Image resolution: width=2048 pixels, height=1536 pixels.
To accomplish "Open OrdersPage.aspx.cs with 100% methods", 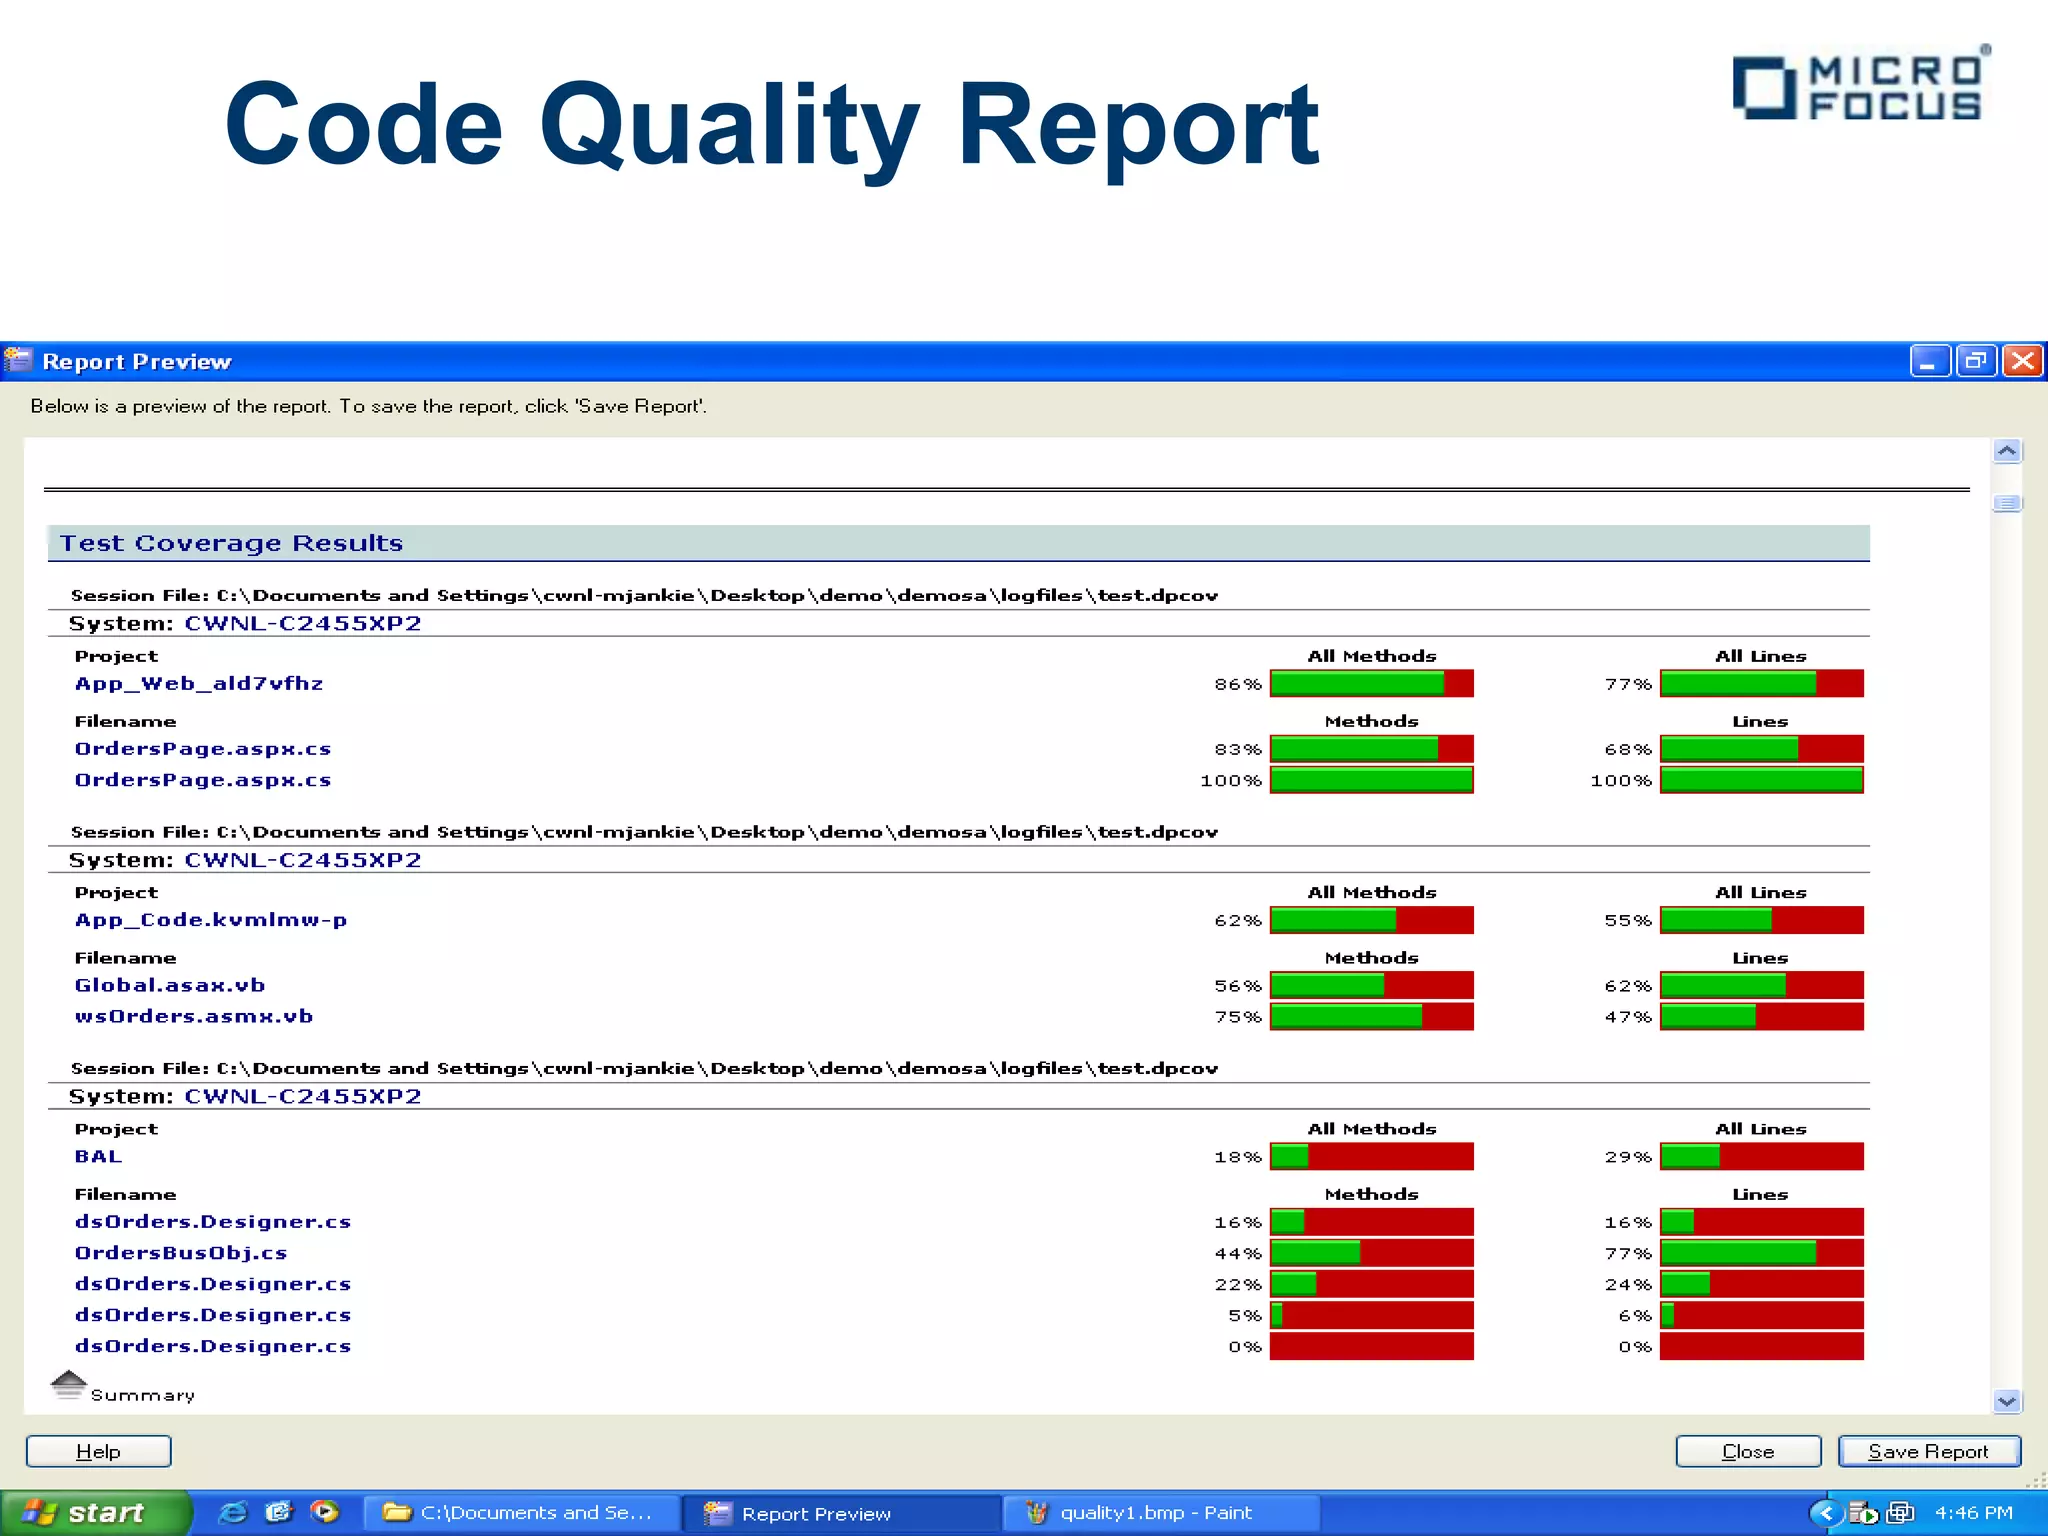I will tap(203, 780).
